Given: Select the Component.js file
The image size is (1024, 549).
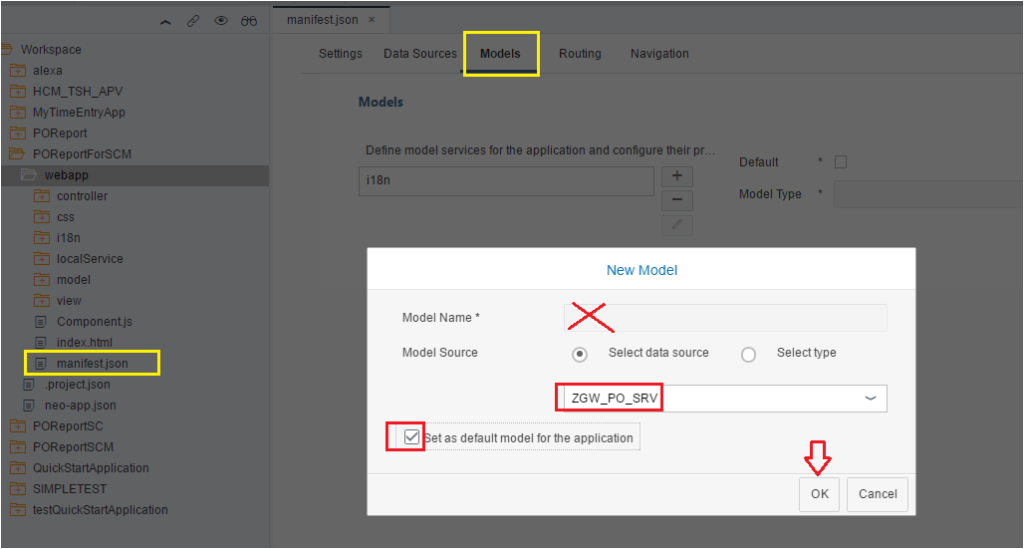Looking at the screenshot, I should pyautogui.click(x=94, y=321).
